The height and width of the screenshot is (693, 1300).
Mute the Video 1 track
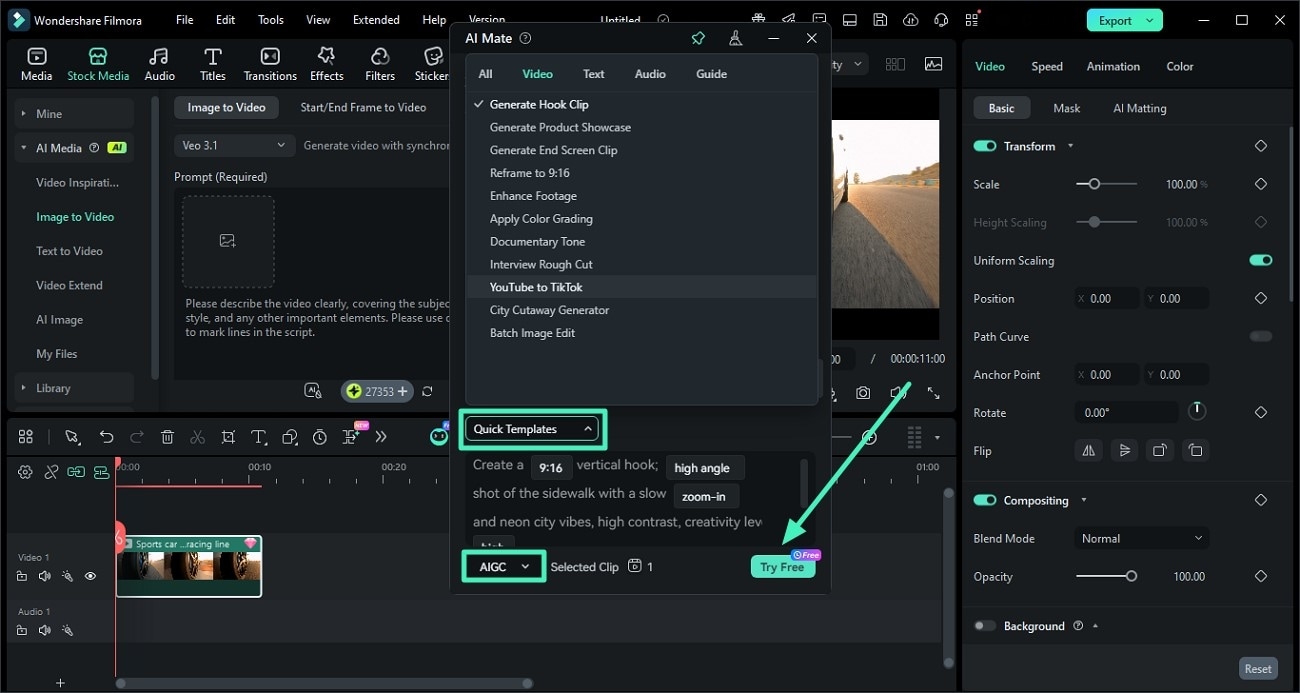click(44, 576)
